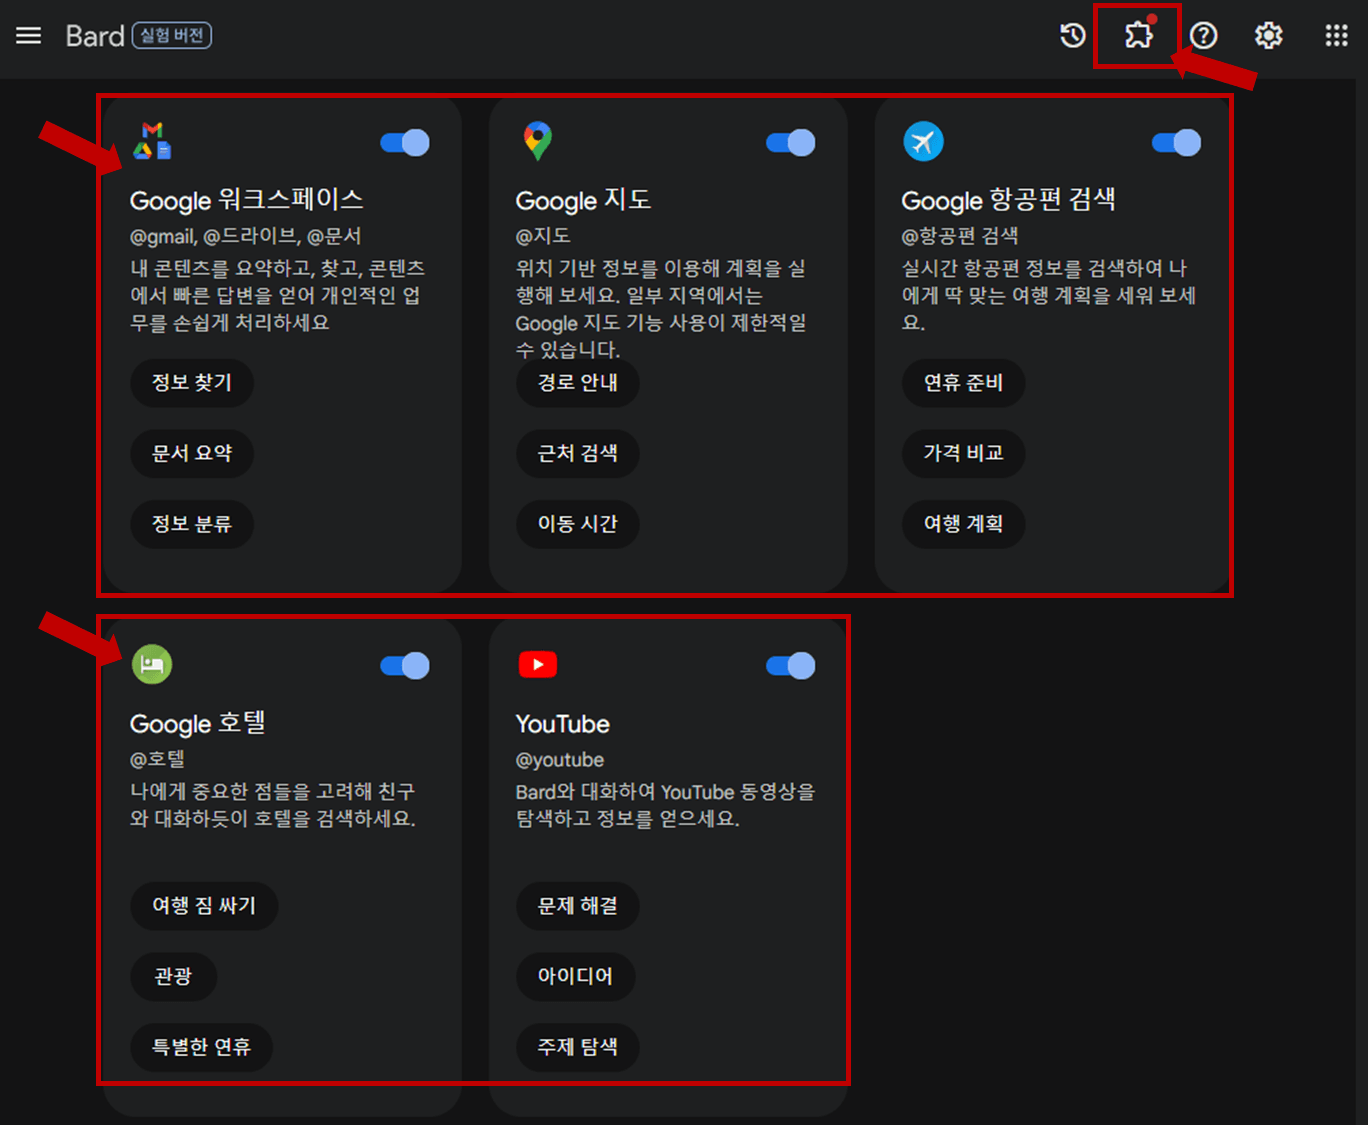
Task: Click the Google Flights airplane icon
Action: click(x=924, y=141)
